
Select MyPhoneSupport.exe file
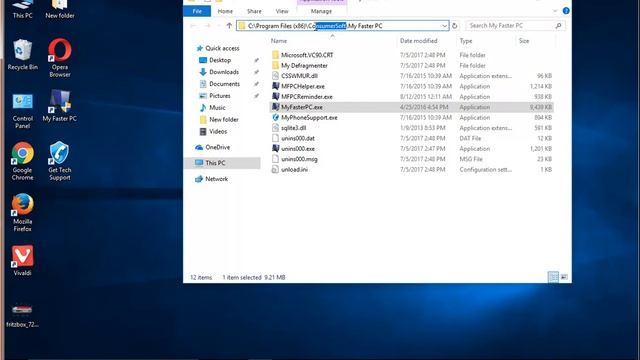tap(412, 118)
